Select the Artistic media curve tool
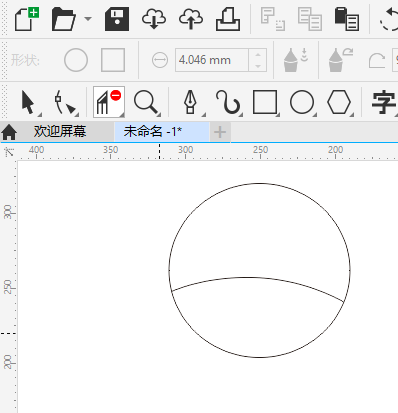Viewport: 398px width, 413px height. 228,102
